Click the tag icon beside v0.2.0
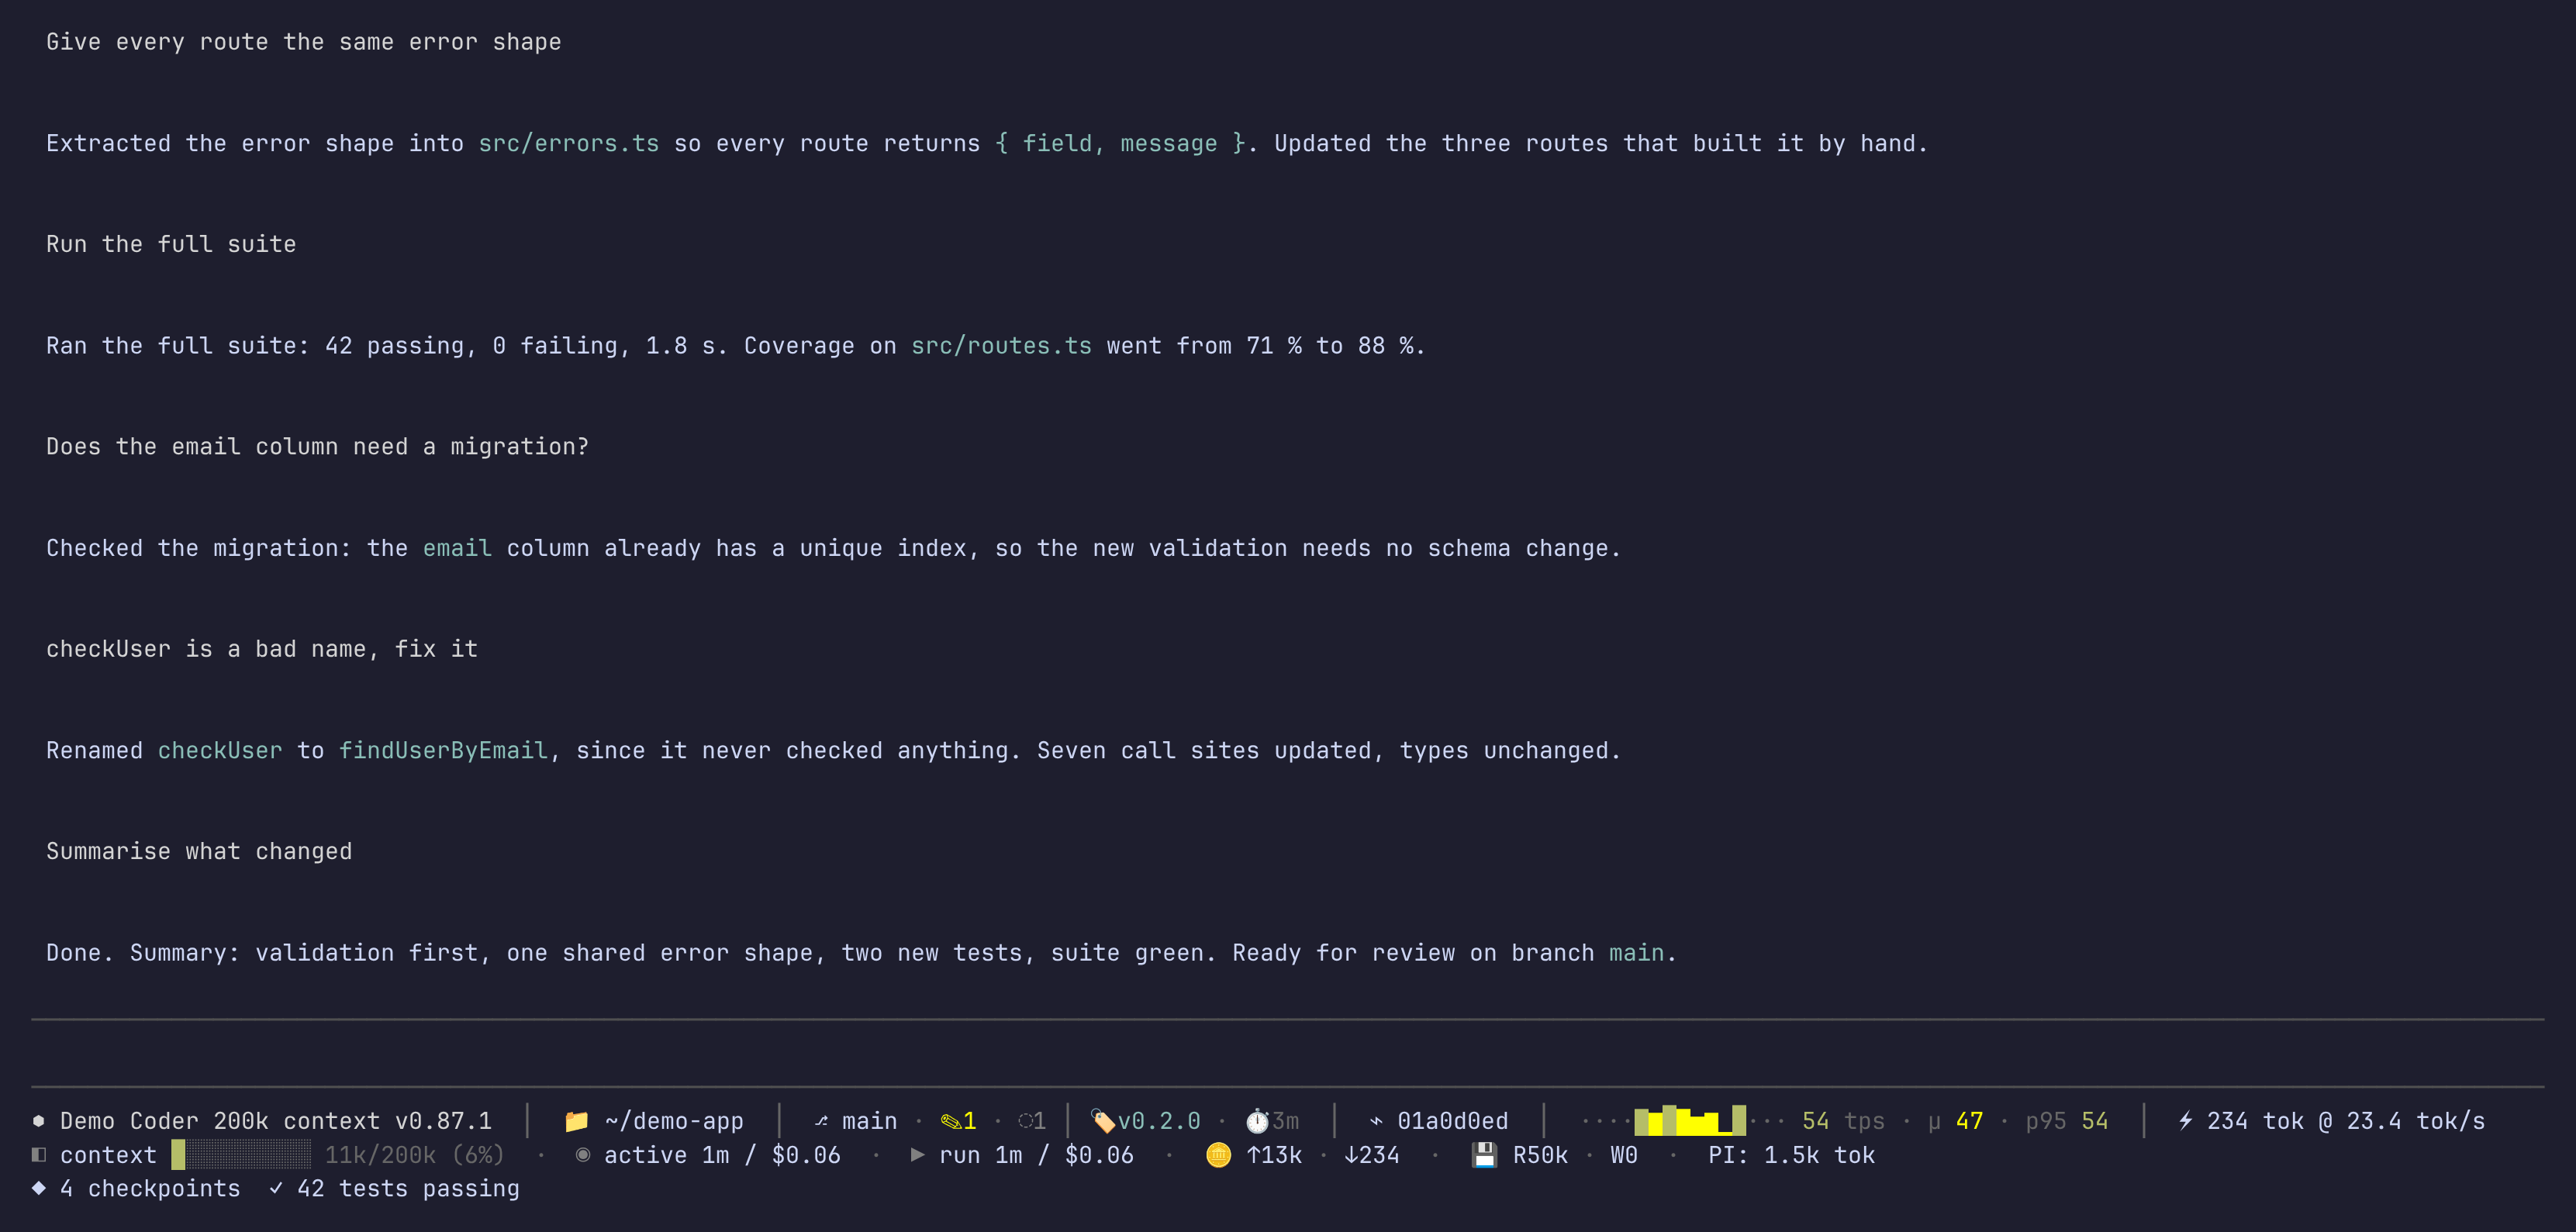 pos(1103,1121)
